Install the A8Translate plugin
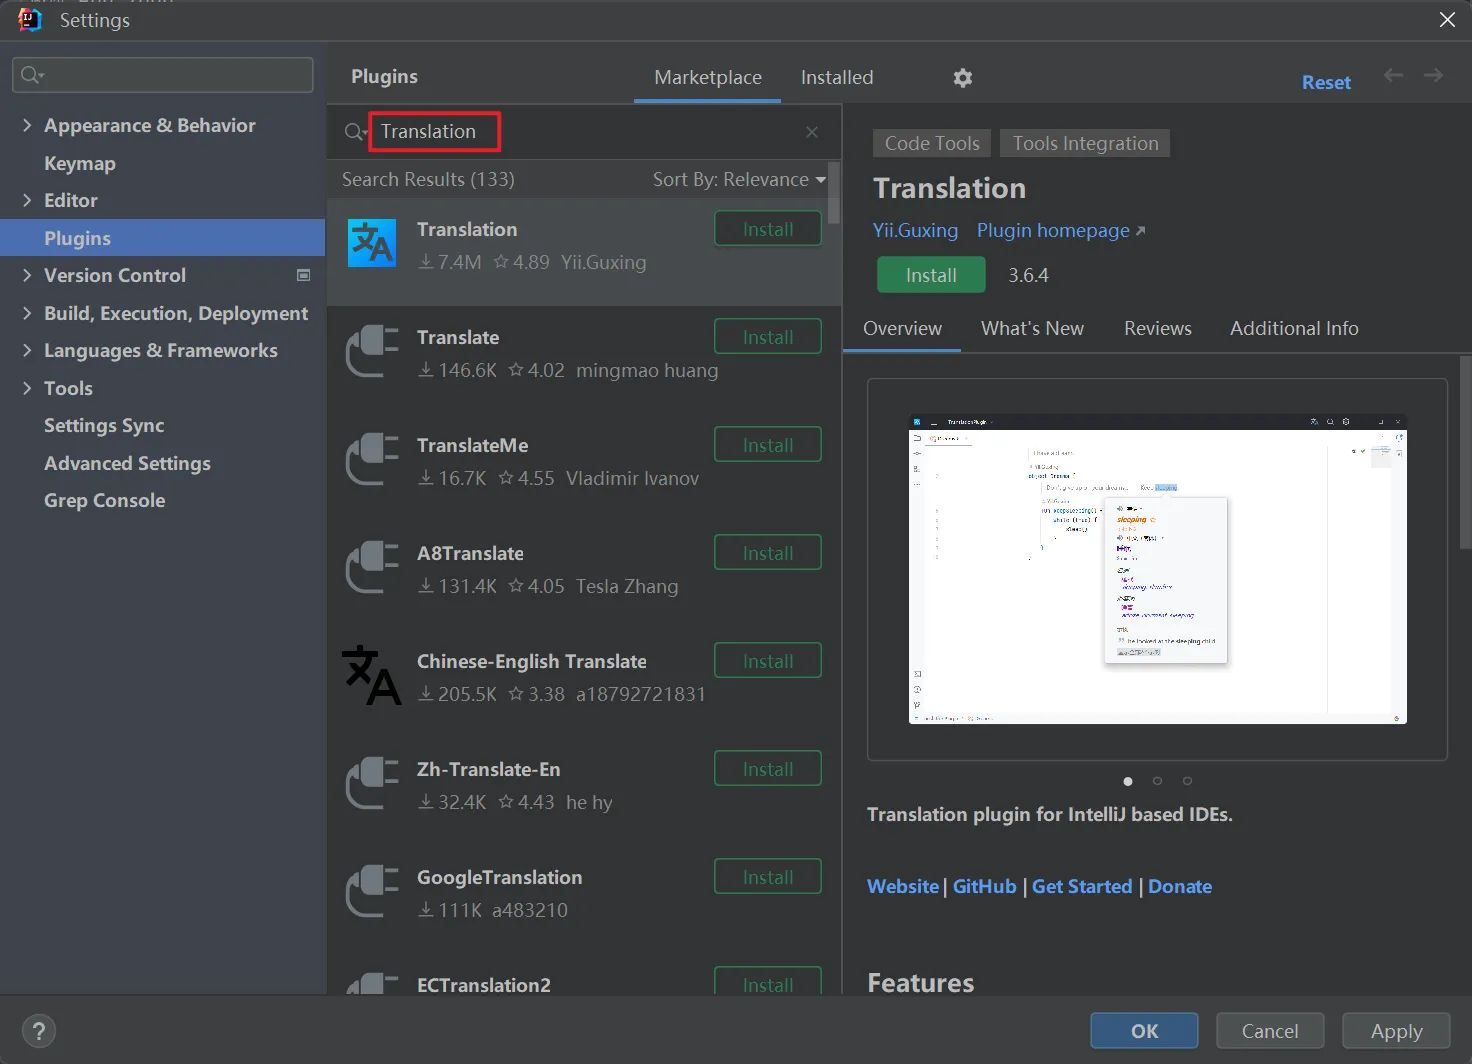The width and height of the screenshot is (1472, 1064). tap(768, 553)
